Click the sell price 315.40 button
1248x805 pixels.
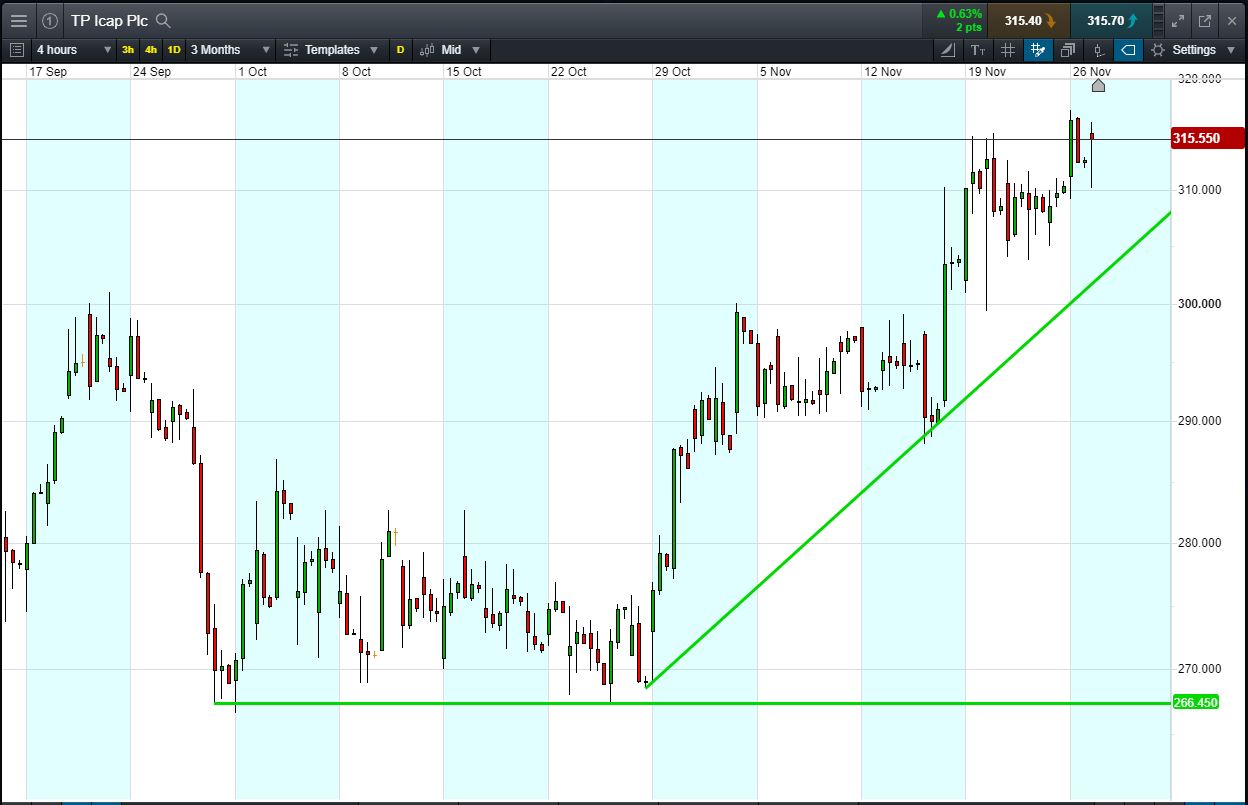click(1028, 20)
